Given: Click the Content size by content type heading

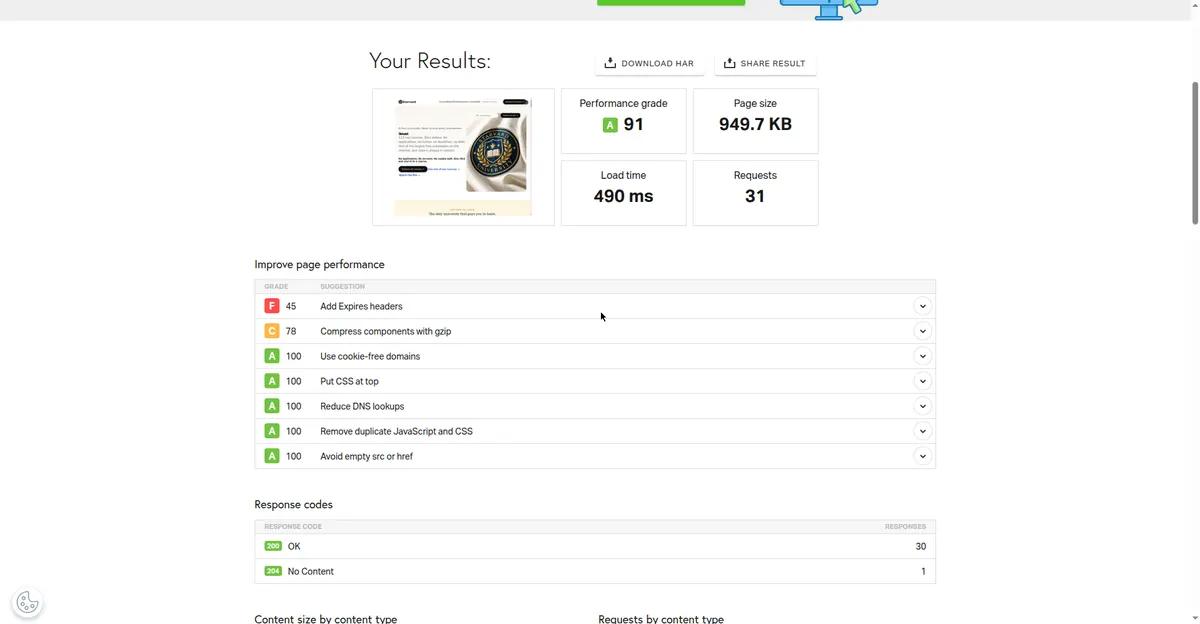Looking at the screenshot, I should pyautogui.click(x=325, y=619).
